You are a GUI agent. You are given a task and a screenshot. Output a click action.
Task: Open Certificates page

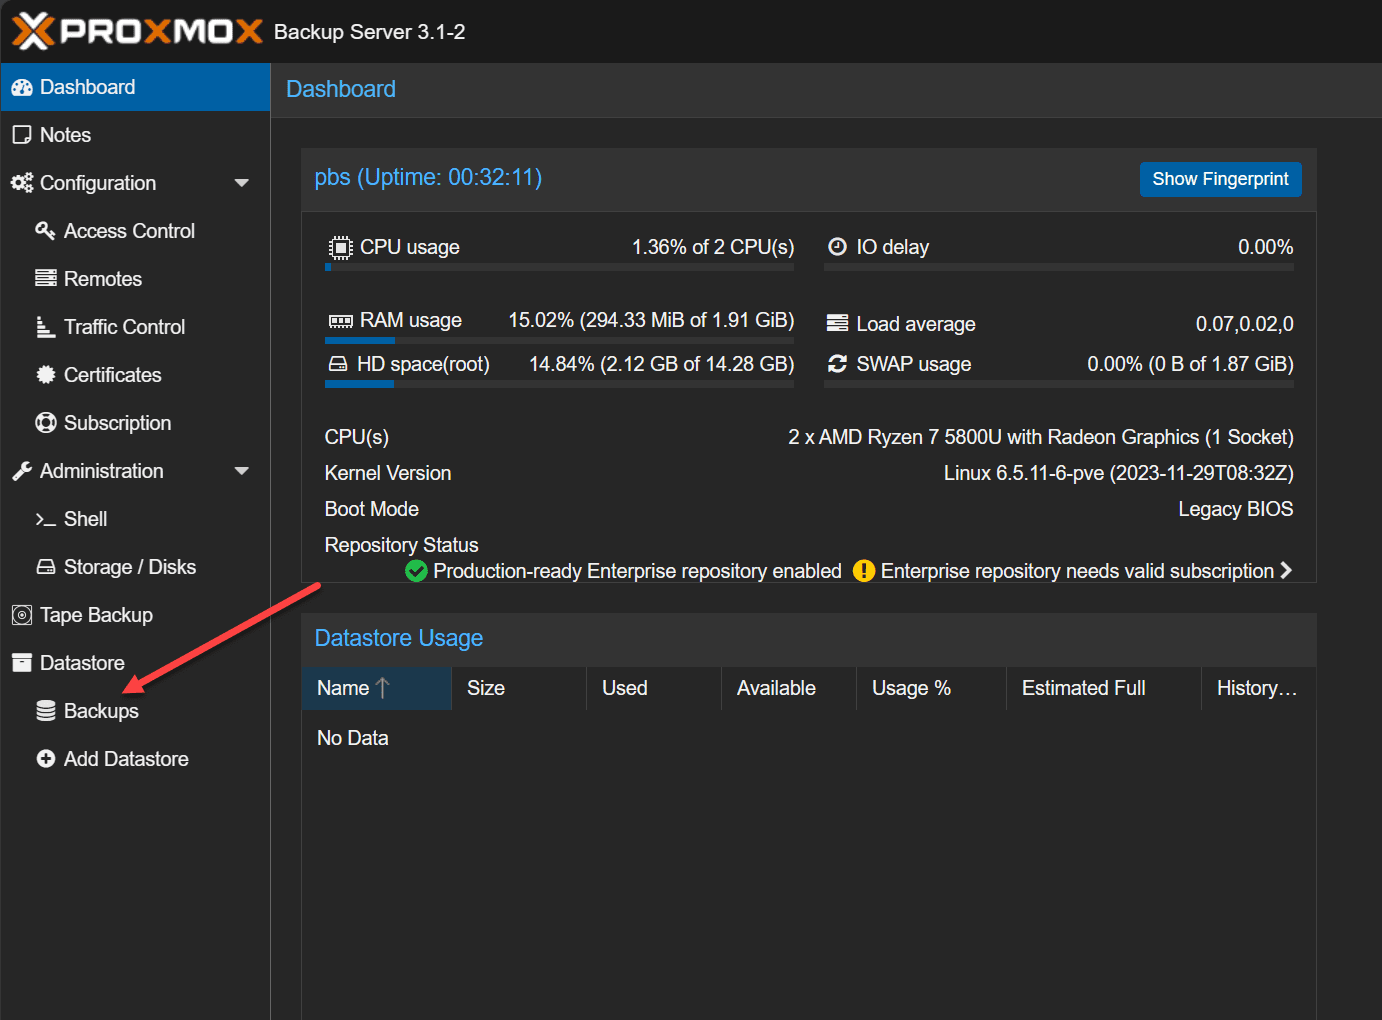coord(135,375)
